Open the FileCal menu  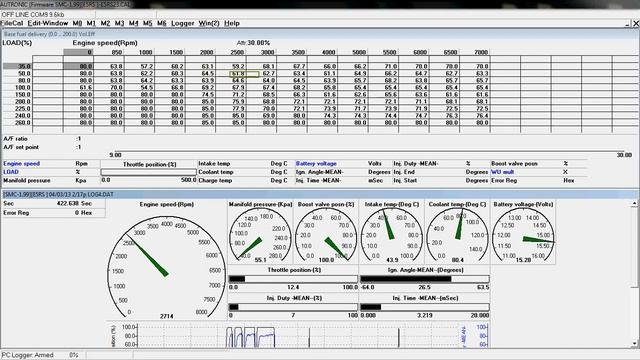pos(12,23)
